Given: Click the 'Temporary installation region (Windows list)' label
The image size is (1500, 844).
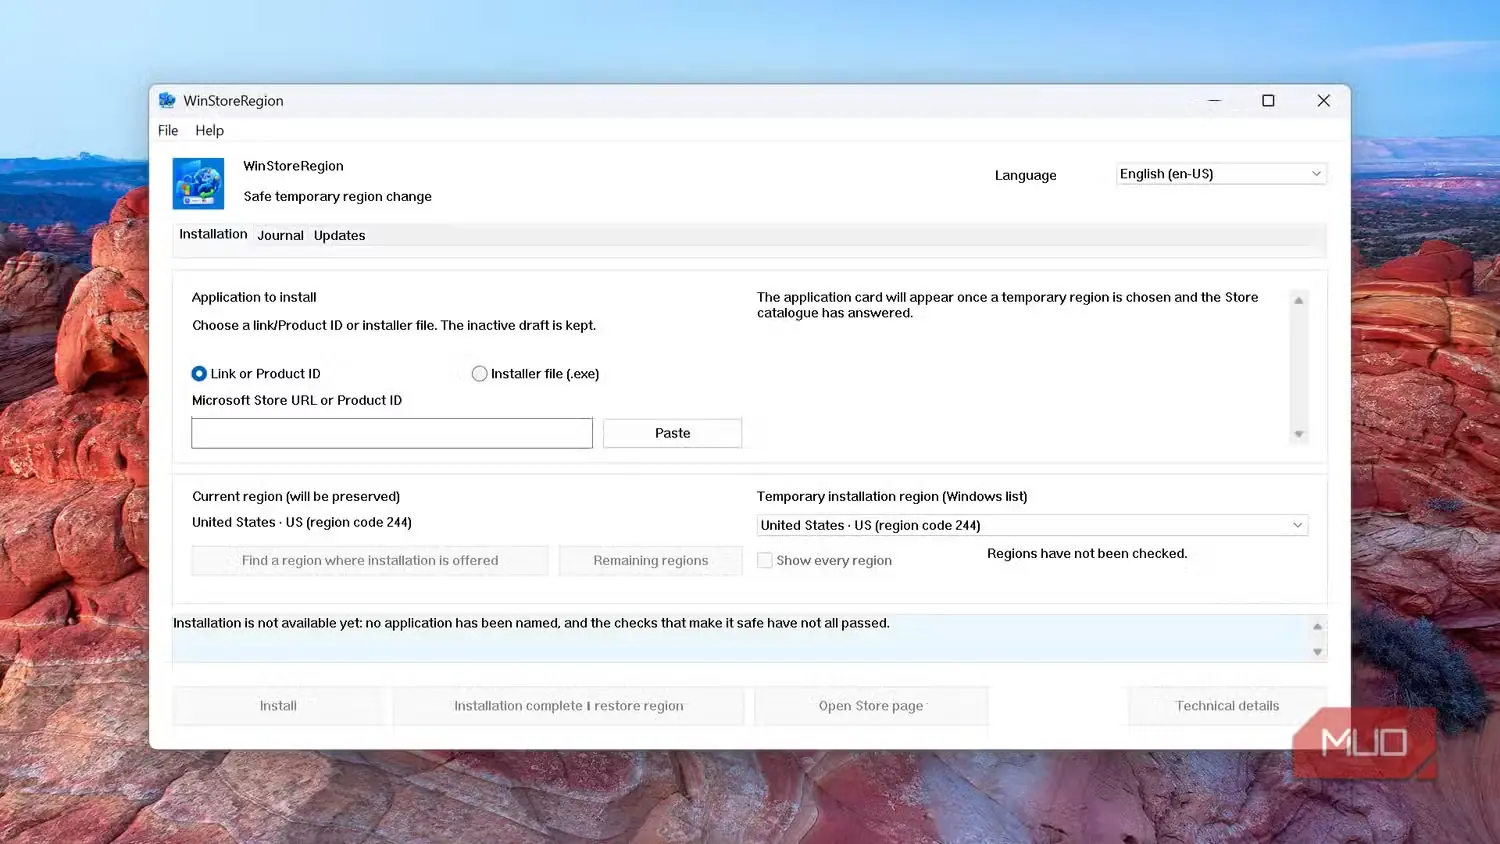Looking at the screenshot, I should pyautogui.click(x=892, y=497).
